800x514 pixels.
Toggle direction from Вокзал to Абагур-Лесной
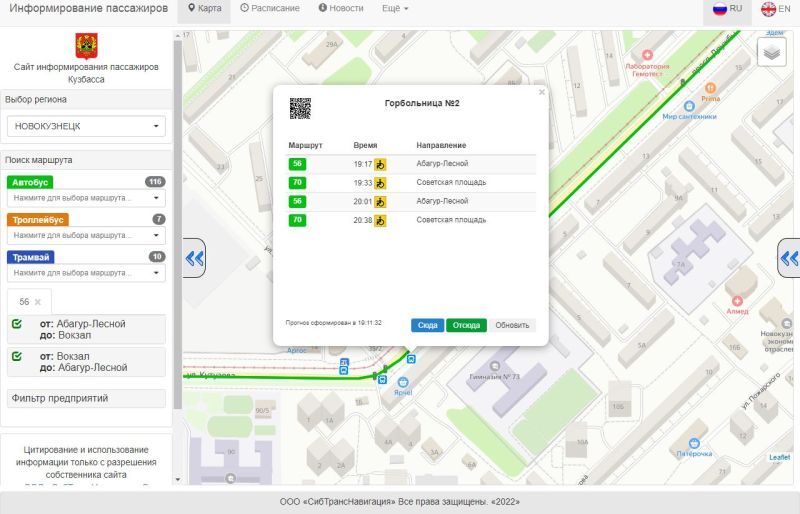click(17, 355)
